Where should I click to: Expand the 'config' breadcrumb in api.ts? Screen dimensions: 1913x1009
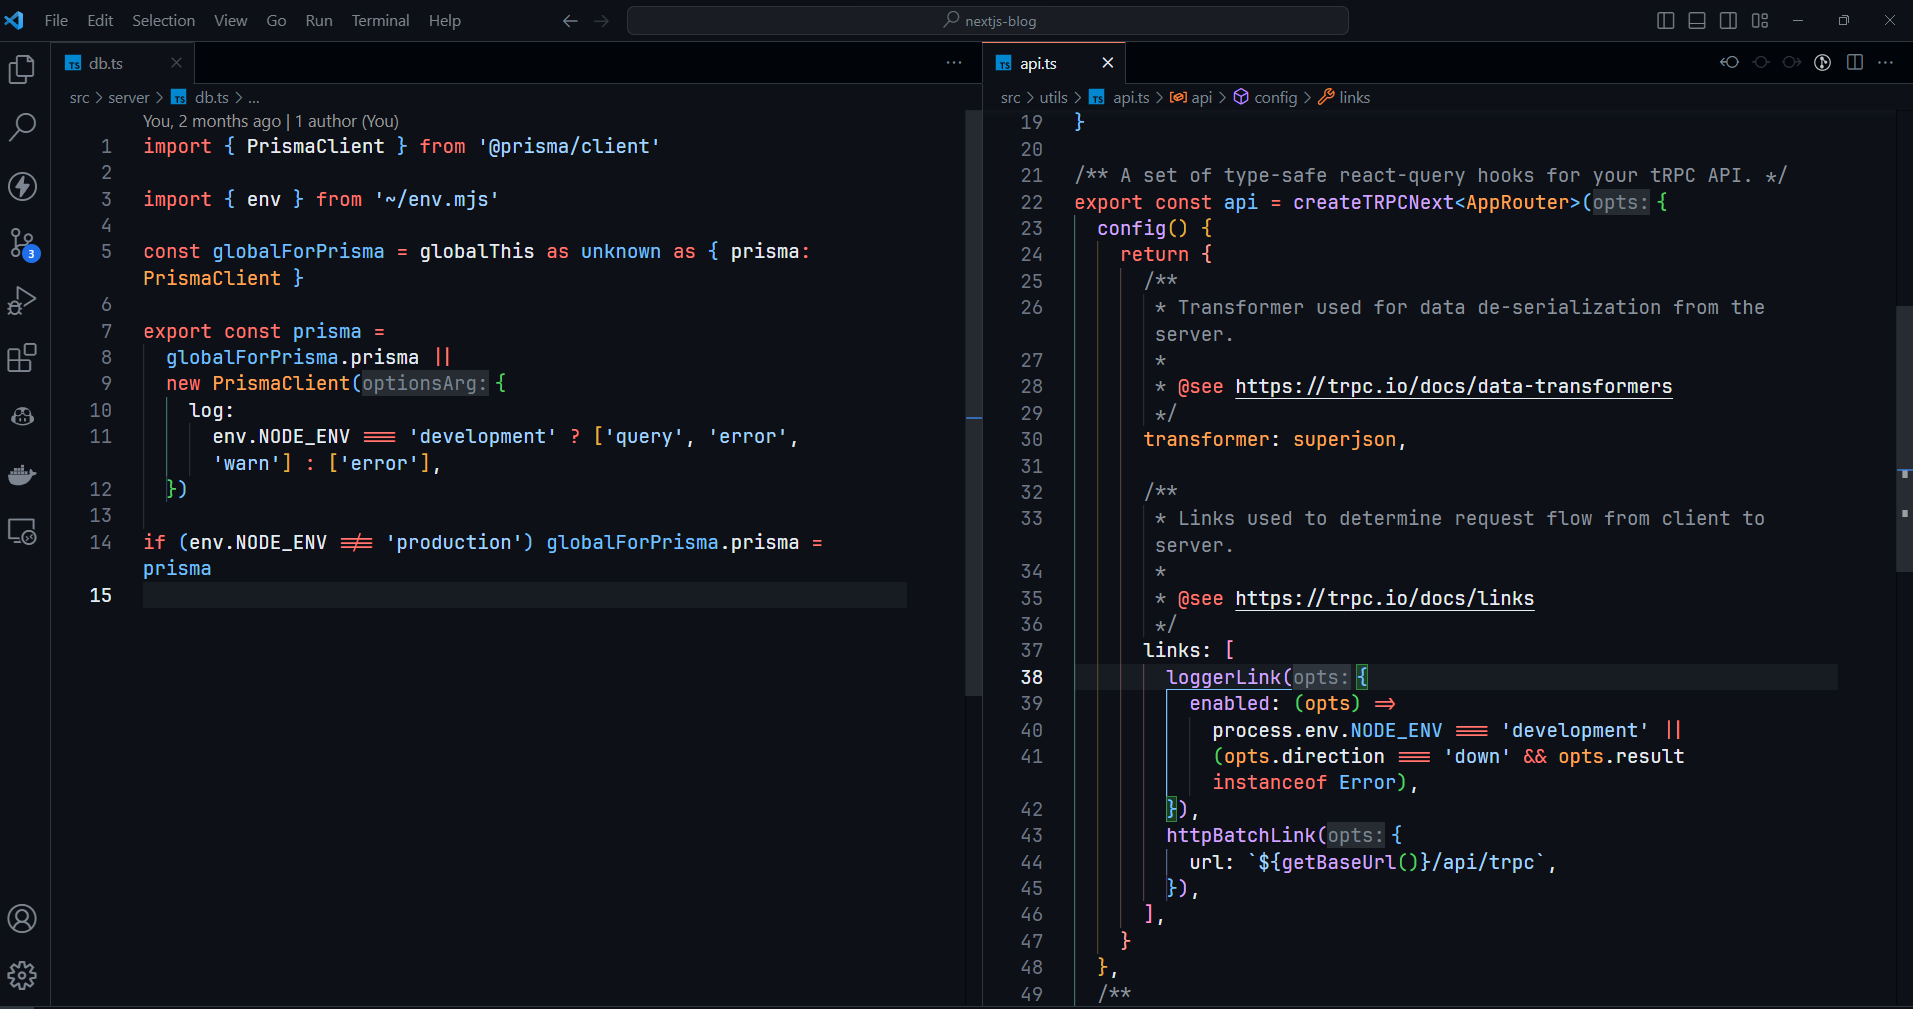coord(1275,98)
